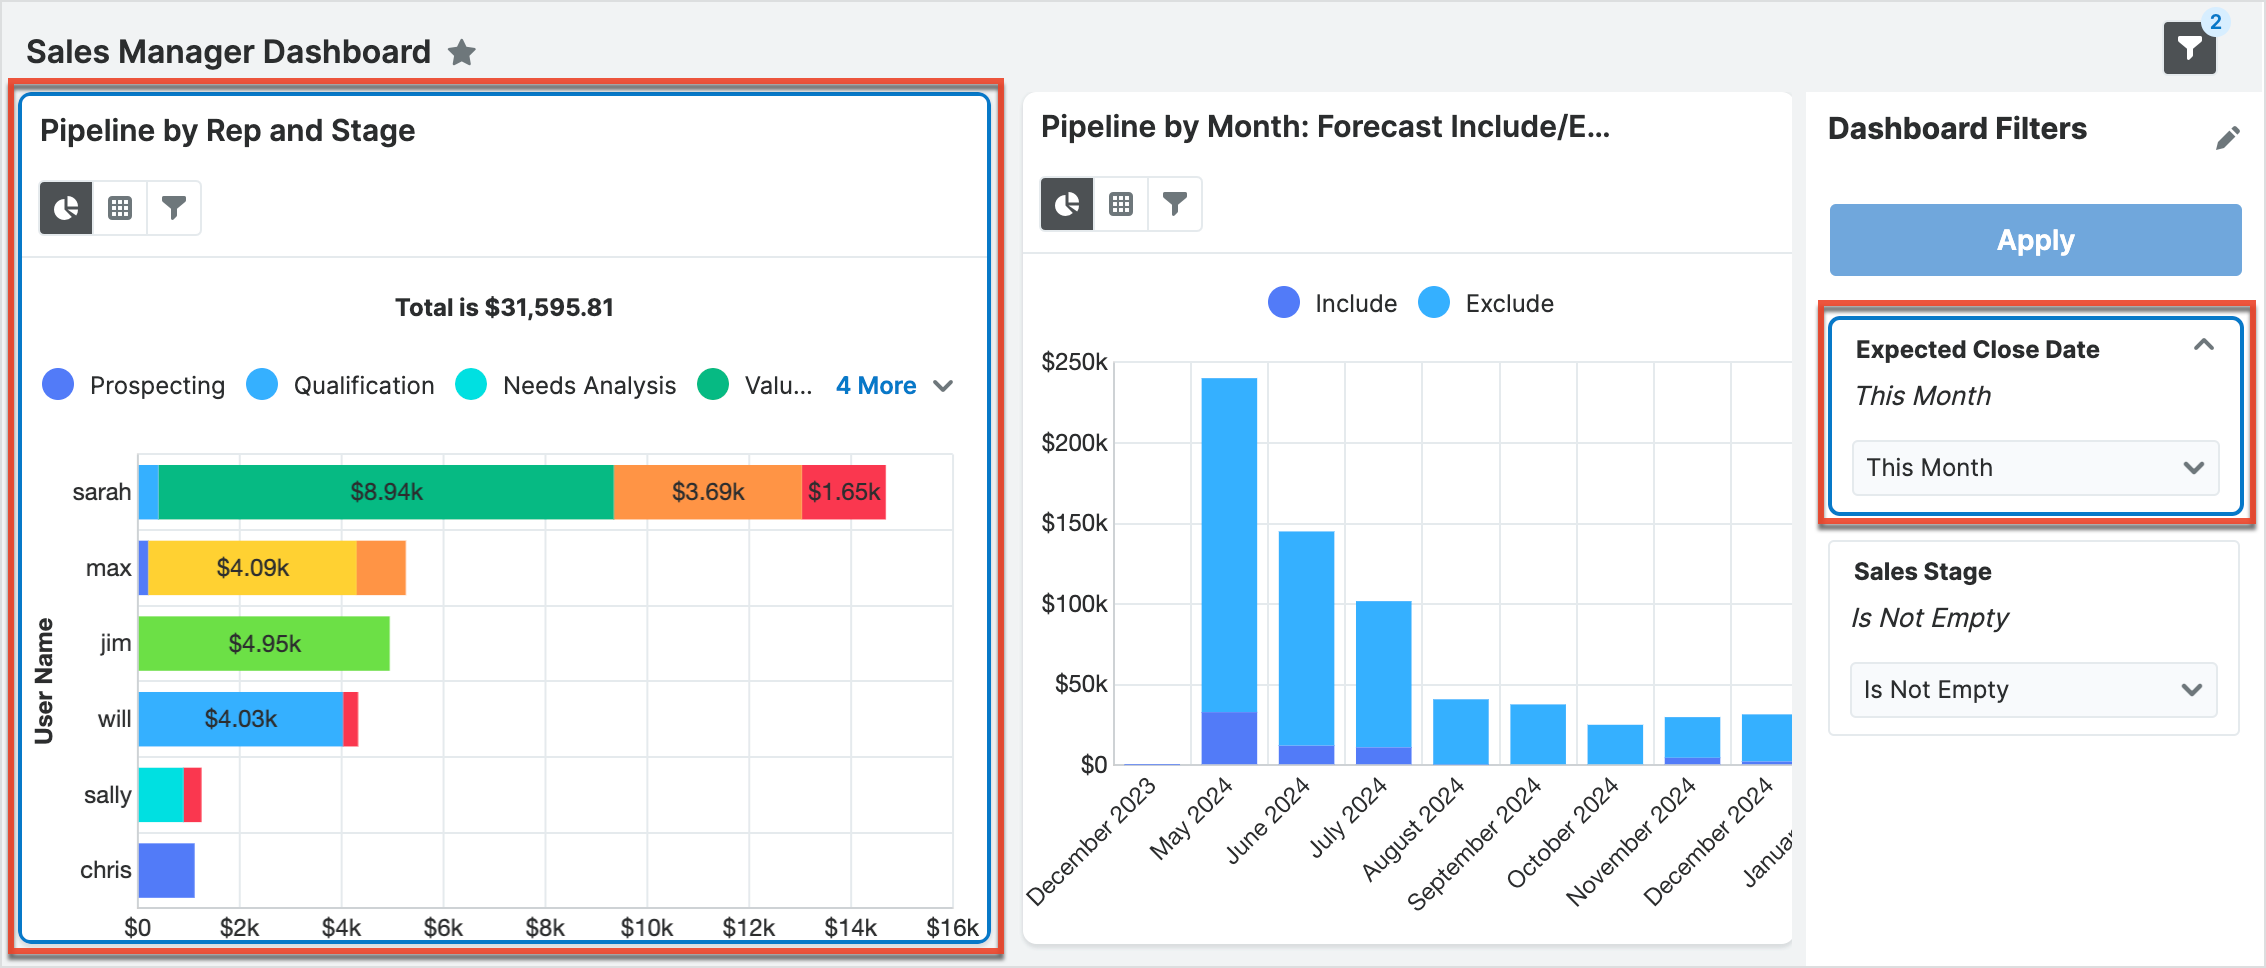Open table view on Pipeline by Month widget
The image size is (2266, 968).
[1120, 204]
